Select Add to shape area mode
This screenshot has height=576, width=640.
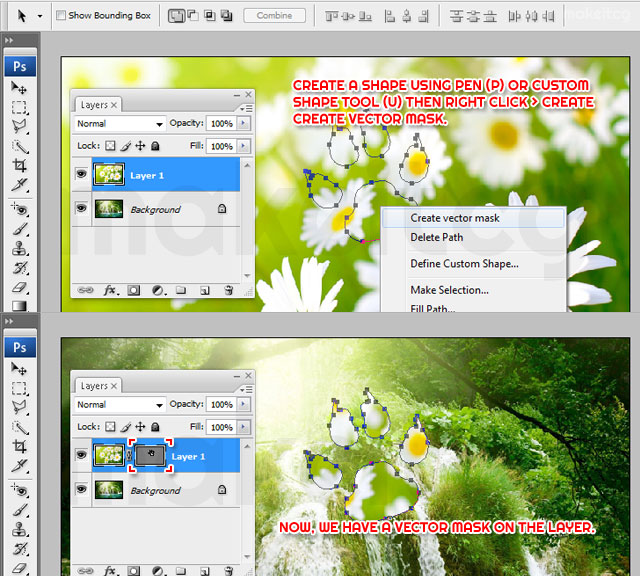click(x=176, y=16)
